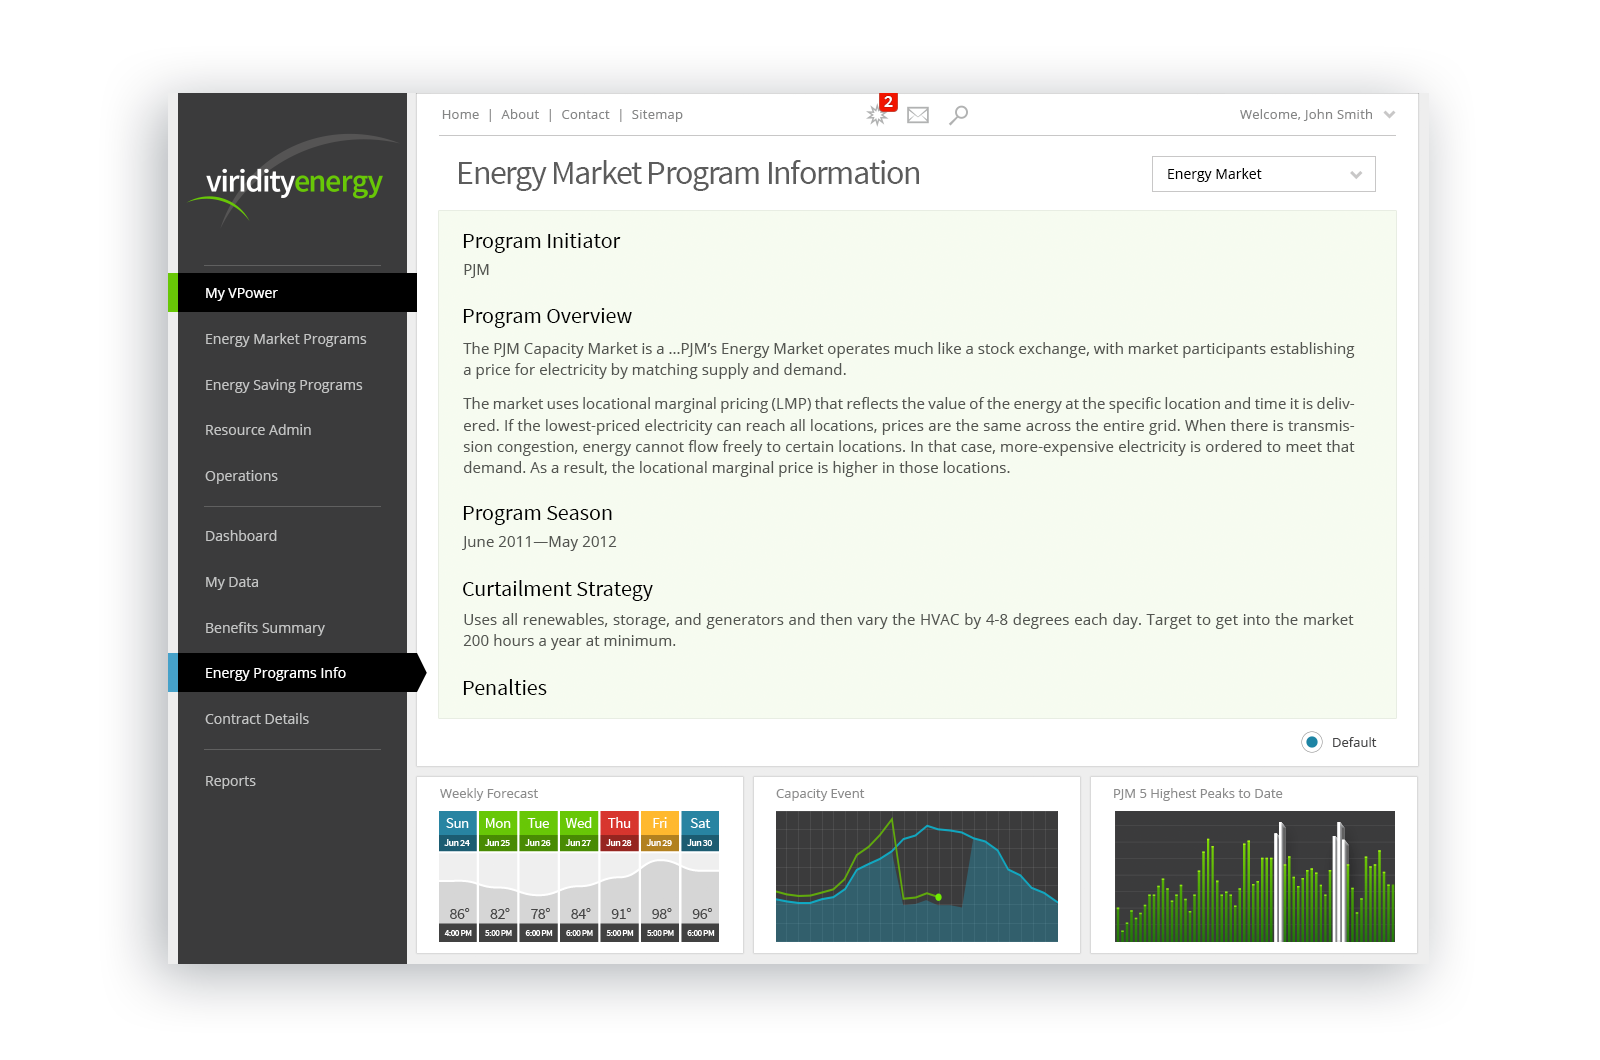Select My VPower in sidebar
The image size is (1600, 1060).
pos(292,293)
